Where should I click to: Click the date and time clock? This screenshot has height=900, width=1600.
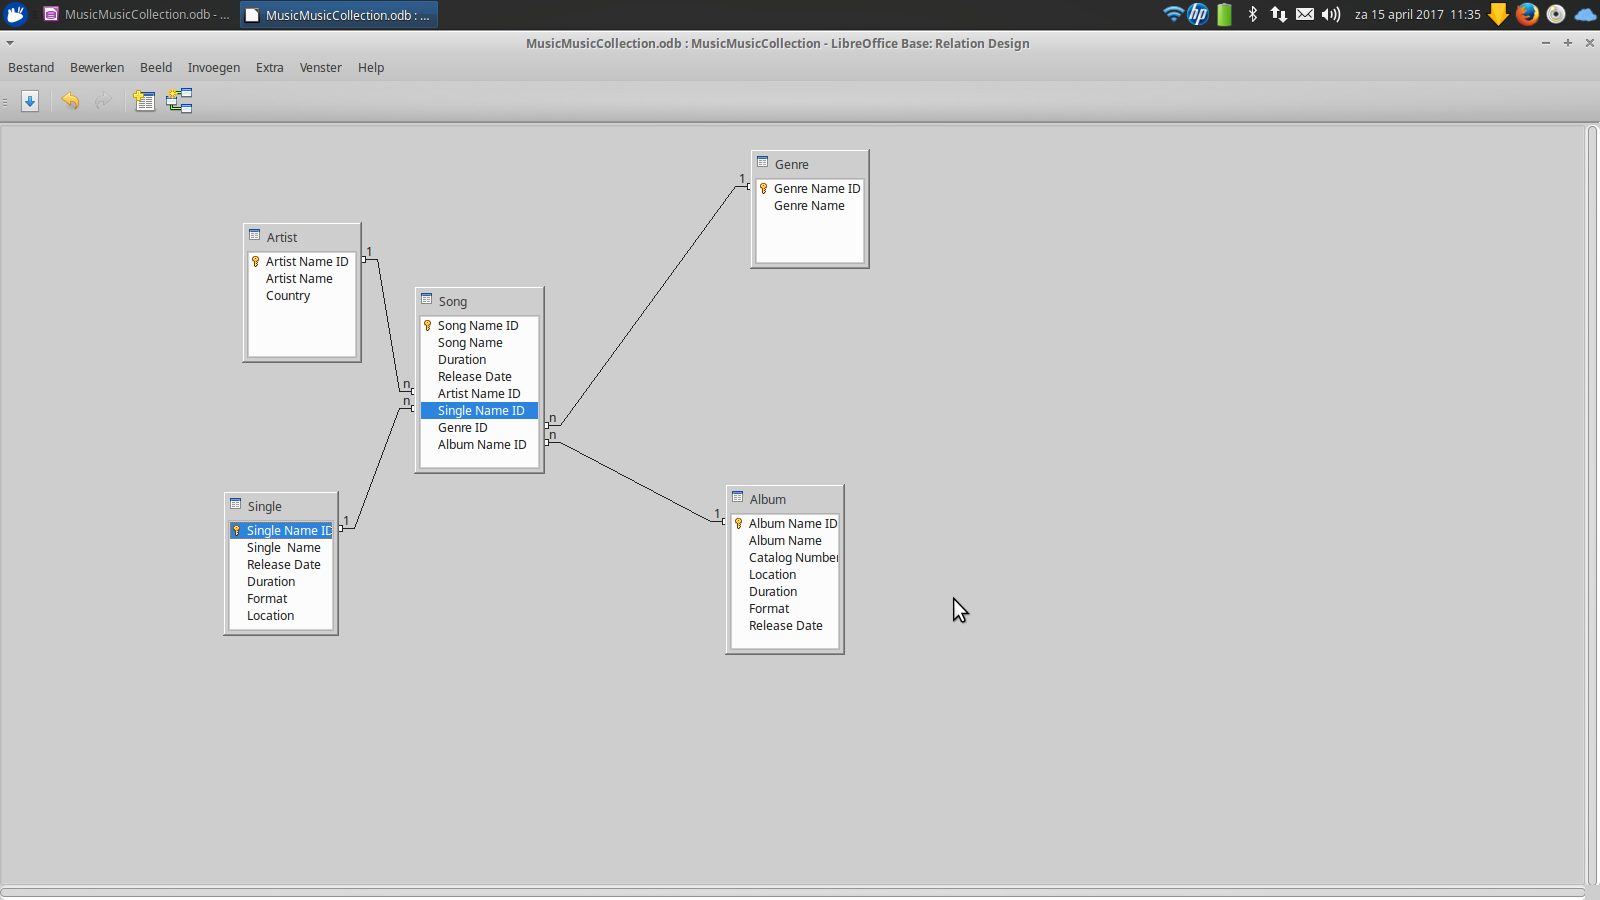[x=1417, y=15]
